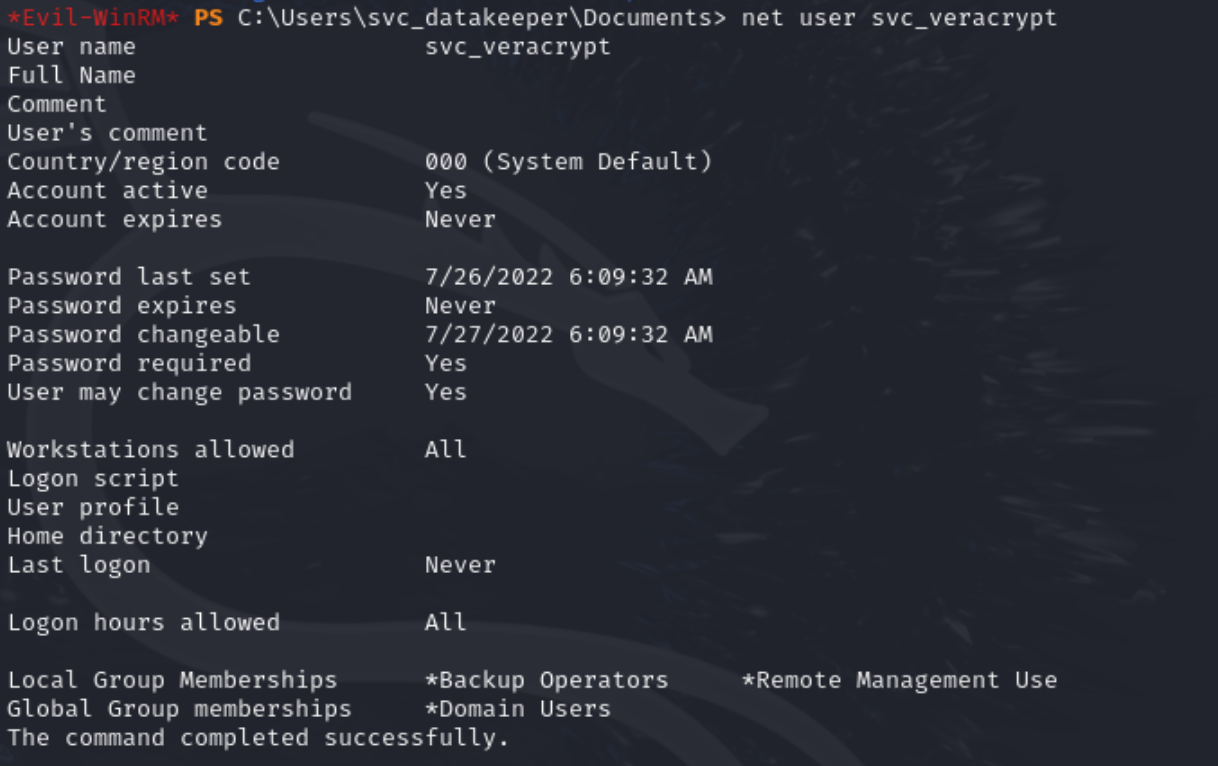The width and height of the screenshot is (1218, 766).
Task: Click the Workstations allowed 'All' value
Action: (446, 450)
